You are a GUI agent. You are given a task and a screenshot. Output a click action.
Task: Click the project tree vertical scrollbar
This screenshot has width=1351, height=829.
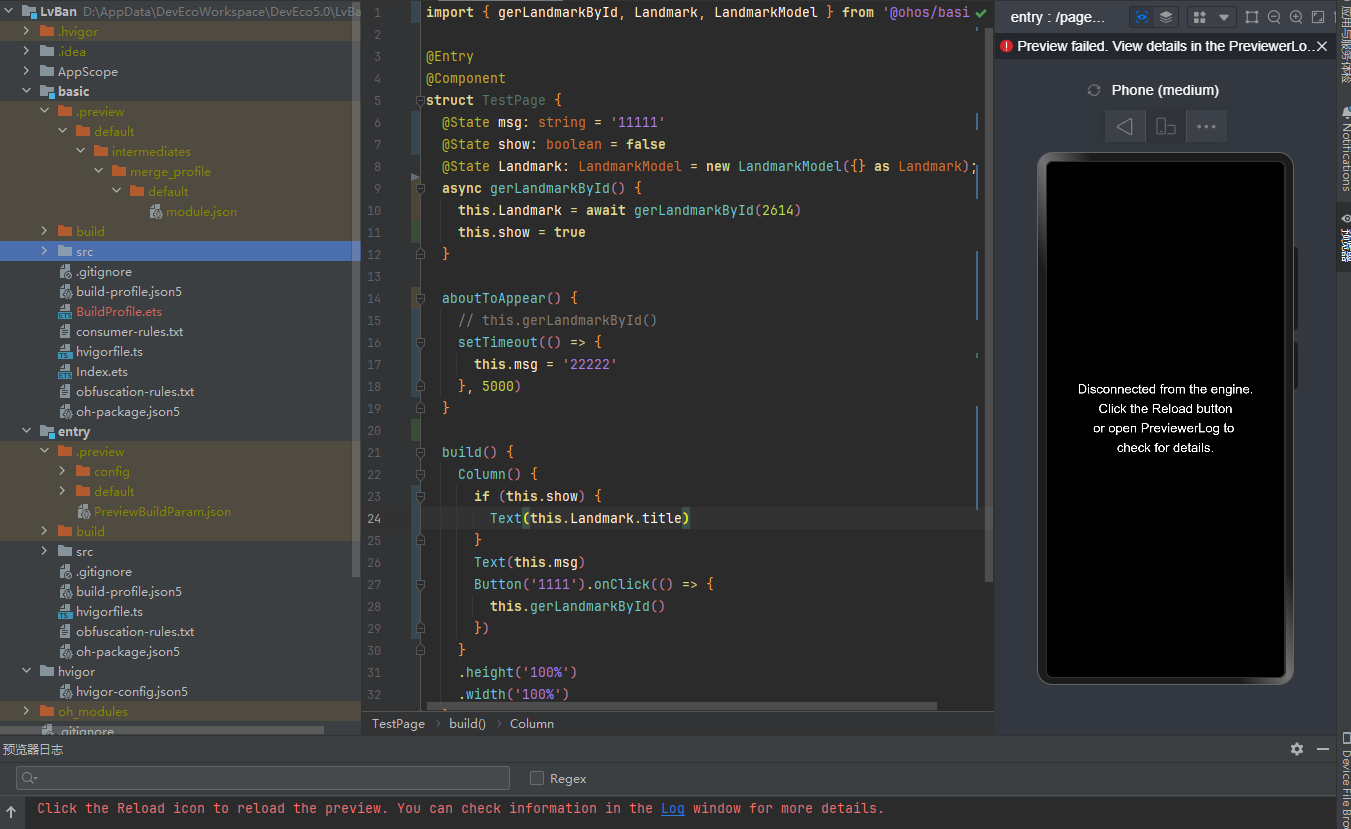(356, 289)
